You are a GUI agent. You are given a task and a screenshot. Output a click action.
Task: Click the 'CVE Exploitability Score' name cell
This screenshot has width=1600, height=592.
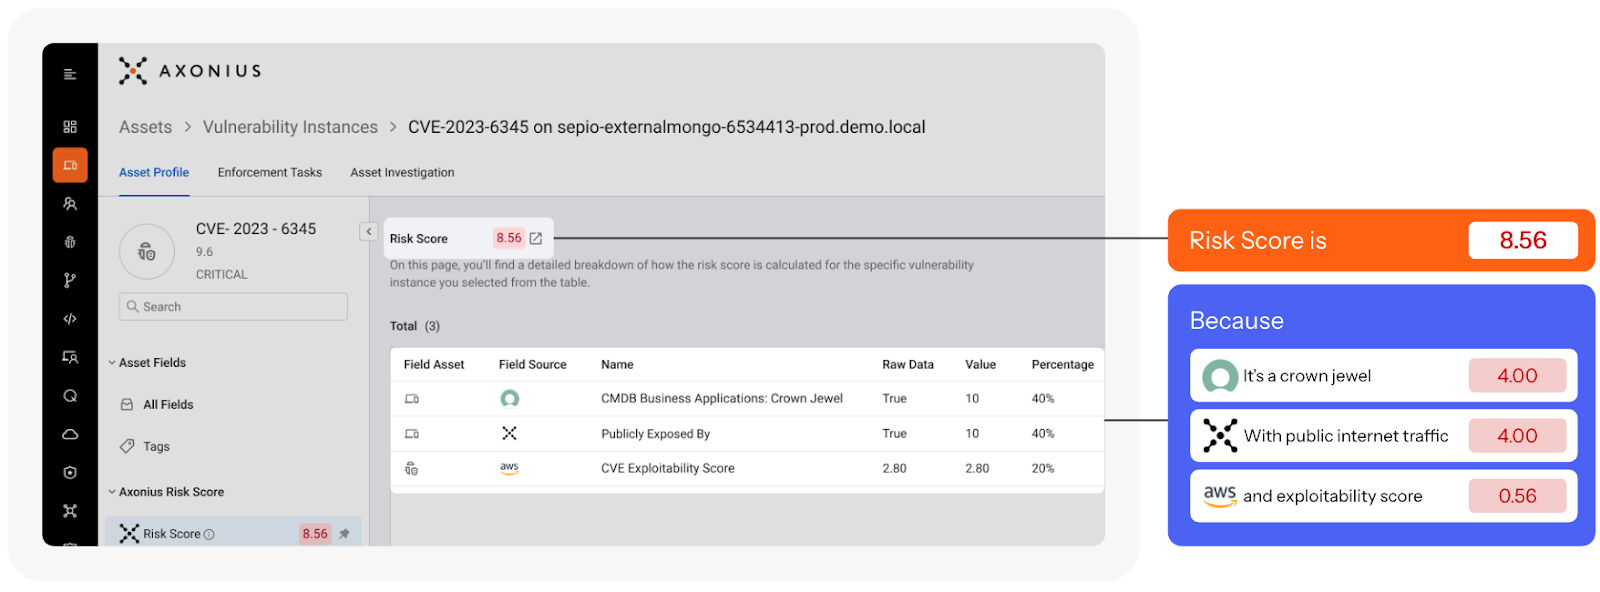(668, 468)
